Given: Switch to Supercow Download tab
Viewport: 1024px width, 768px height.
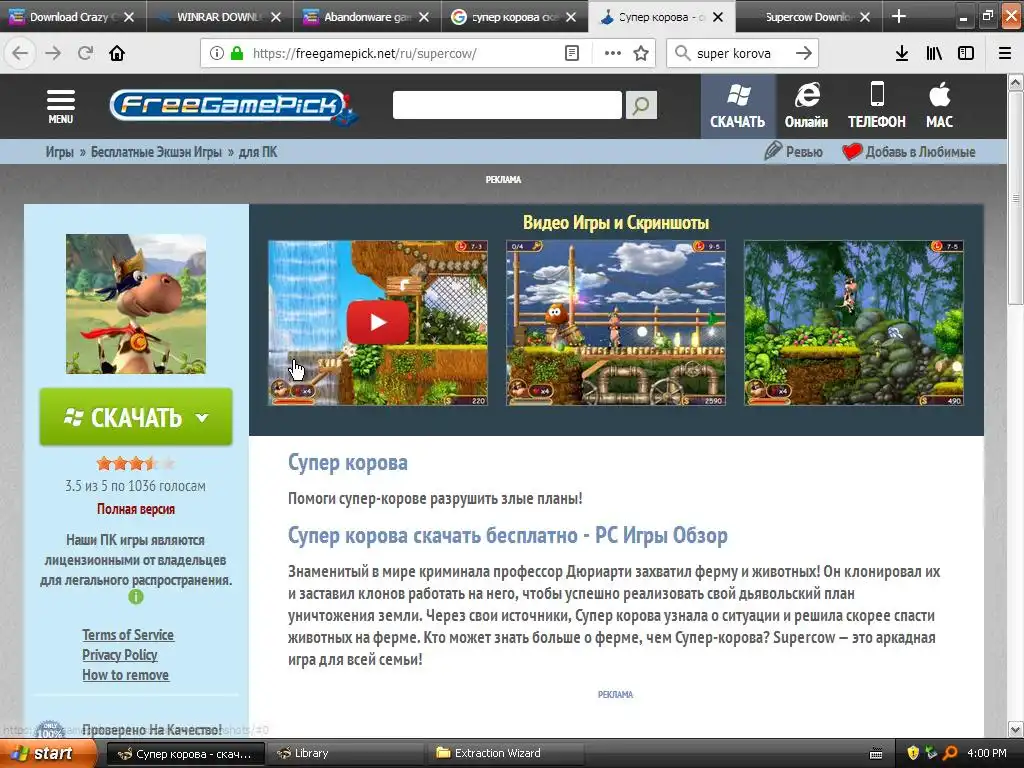Looking at the screenshot, I should point(808,16).
